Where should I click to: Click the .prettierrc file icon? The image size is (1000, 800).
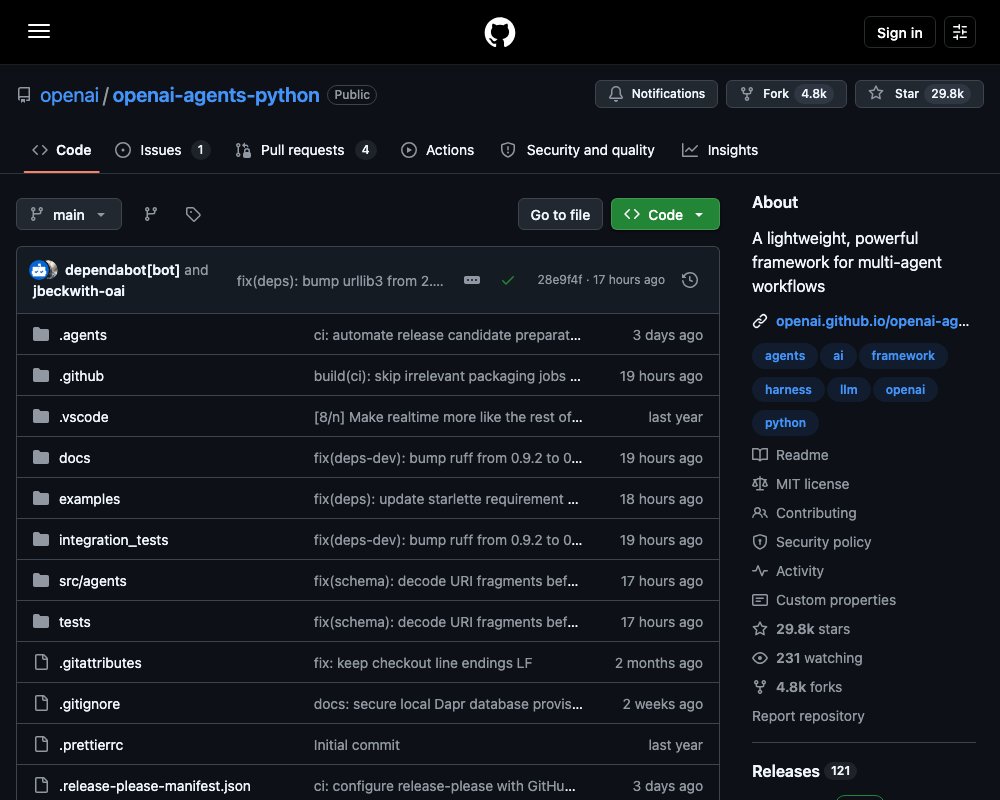(41, 744)
